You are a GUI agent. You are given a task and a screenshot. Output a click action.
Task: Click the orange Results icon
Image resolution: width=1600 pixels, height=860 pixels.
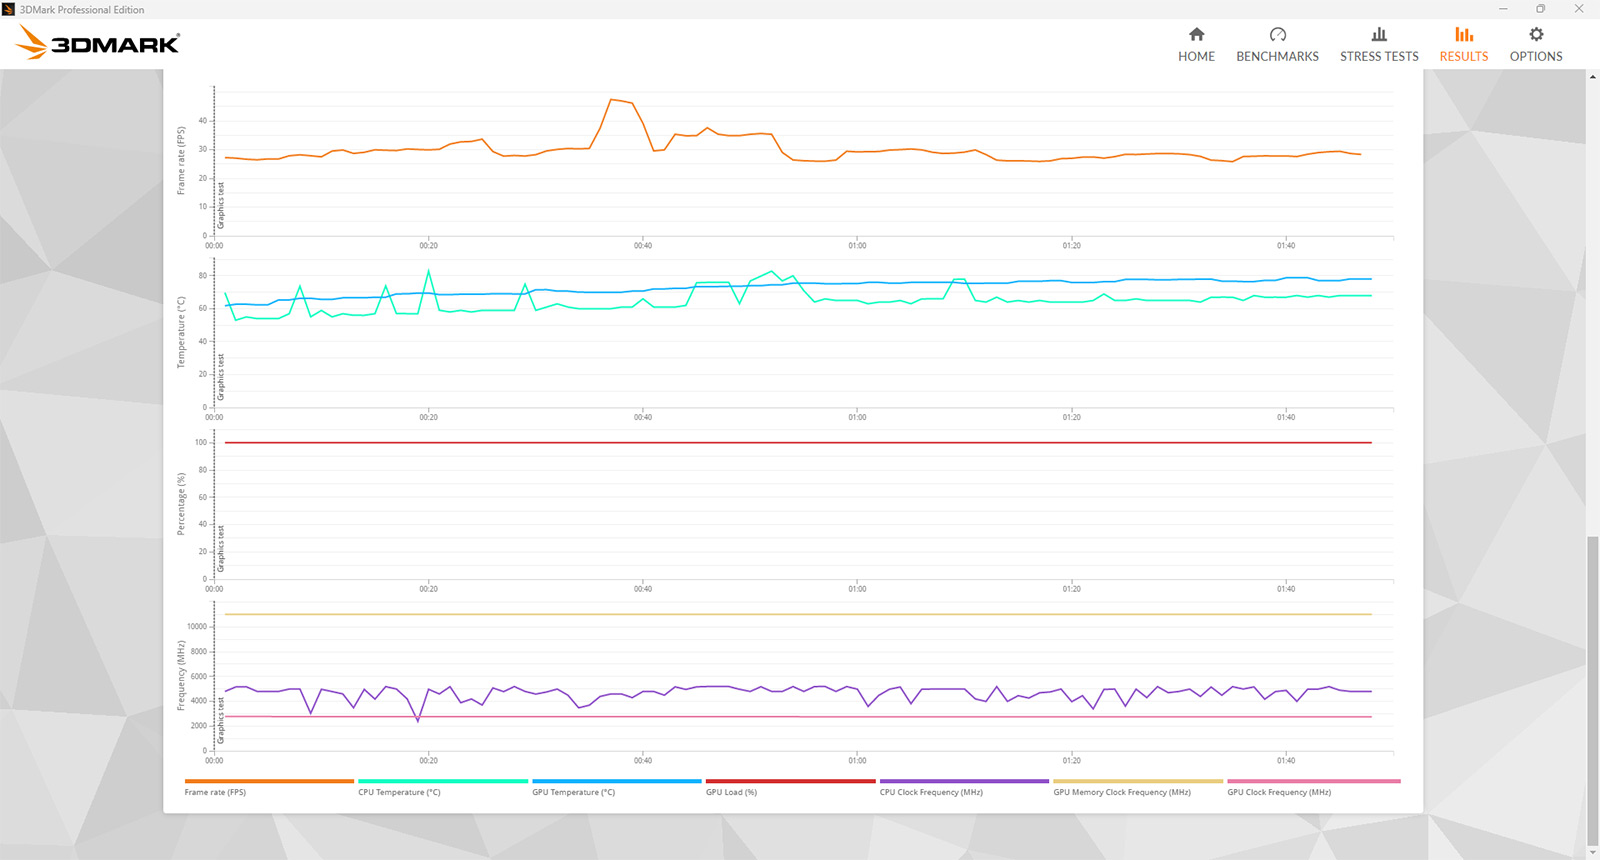tap(1463, 35)
